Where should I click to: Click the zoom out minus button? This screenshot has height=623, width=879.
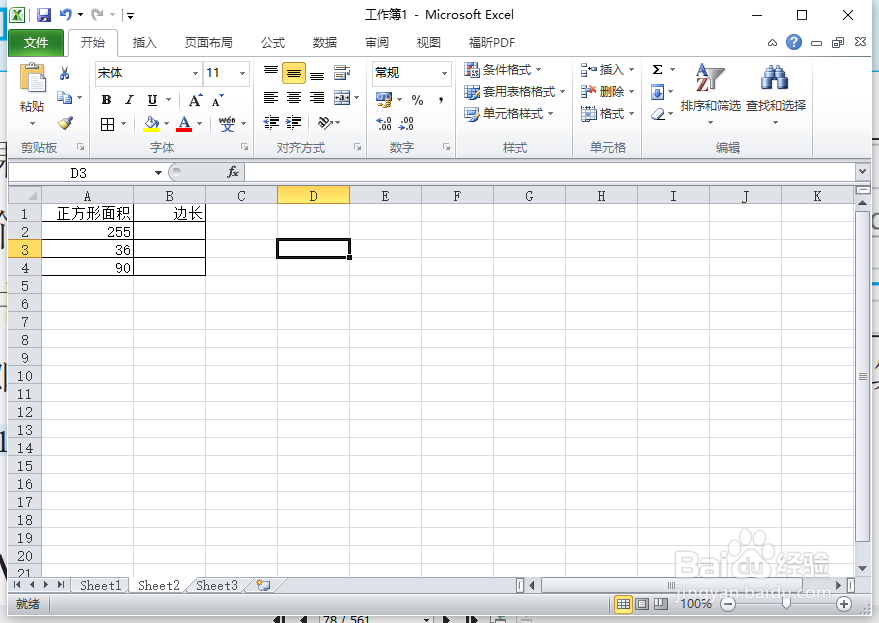tap(728, 604)
